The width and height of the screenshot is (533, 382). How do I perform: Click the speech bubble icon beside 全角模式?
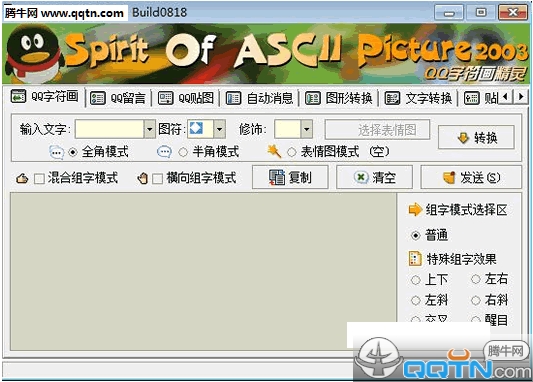[x=56, y=152]
